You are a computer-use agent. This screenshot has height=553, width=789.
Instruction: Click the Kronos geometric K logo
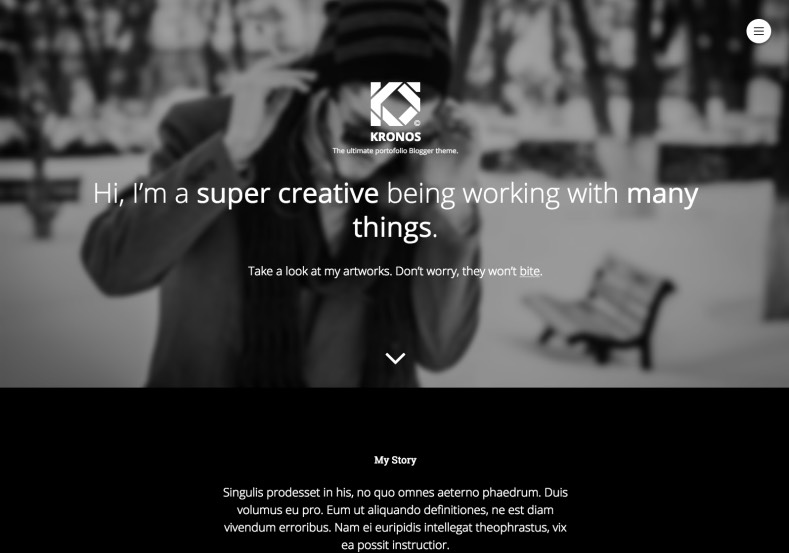tap(395, 104)
